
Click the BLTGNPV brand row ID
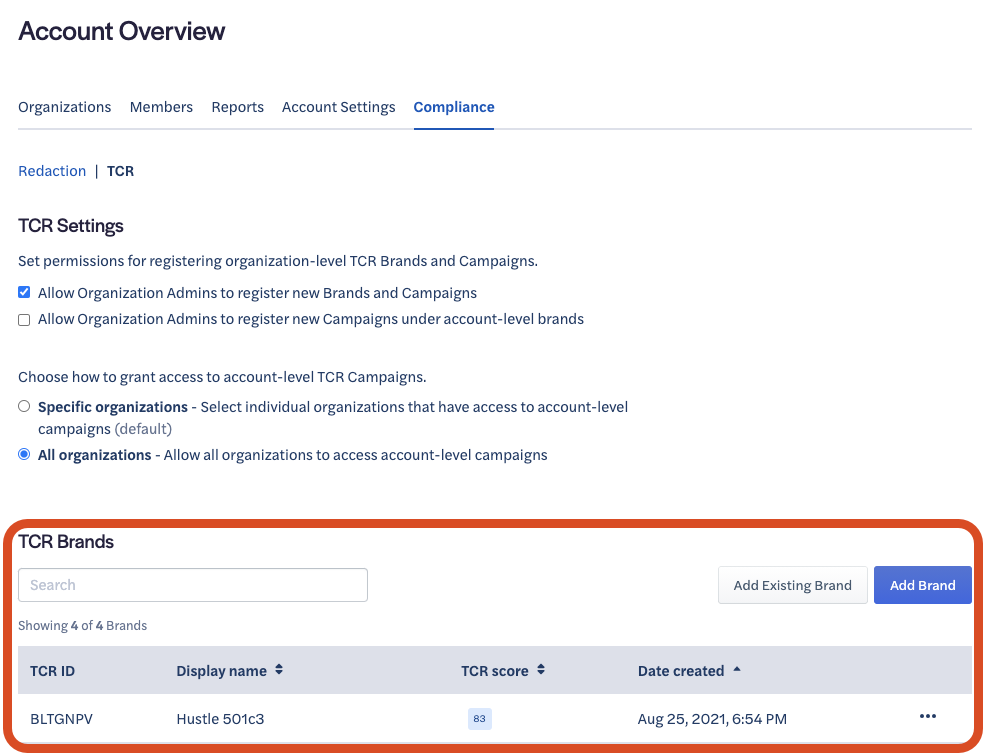point(61,719)
